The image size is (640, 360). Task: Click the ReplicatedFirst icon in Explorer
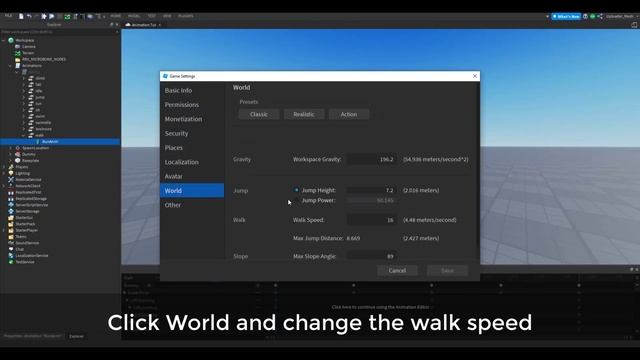click(11, 192)
